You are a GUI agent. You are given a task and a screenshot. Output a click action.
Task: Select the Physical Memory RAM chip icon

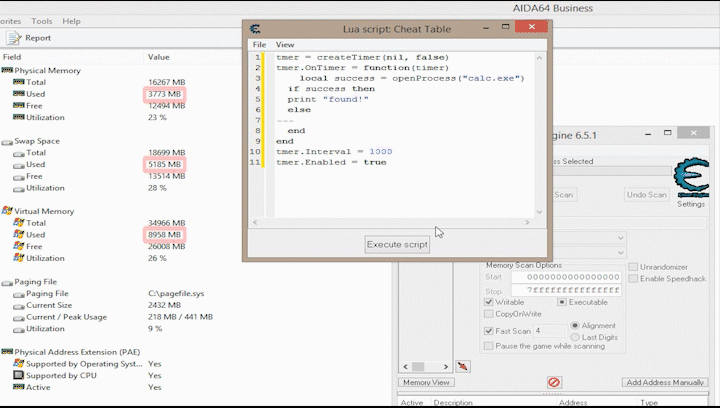coord(7,70)
